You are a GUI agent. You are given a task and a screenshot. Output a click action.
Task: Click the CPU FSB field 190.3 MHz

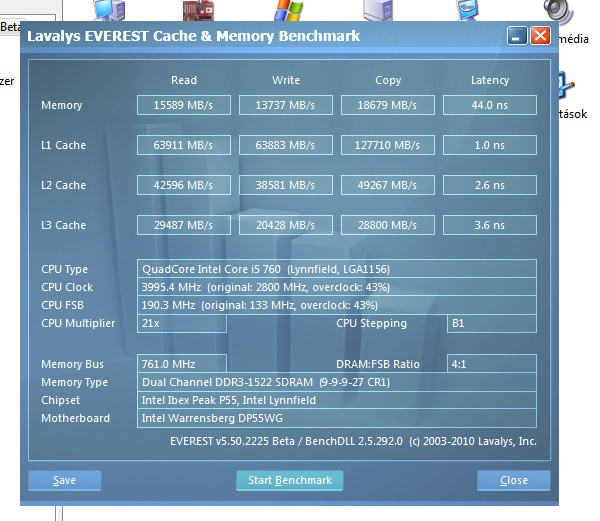click(337, 305)
